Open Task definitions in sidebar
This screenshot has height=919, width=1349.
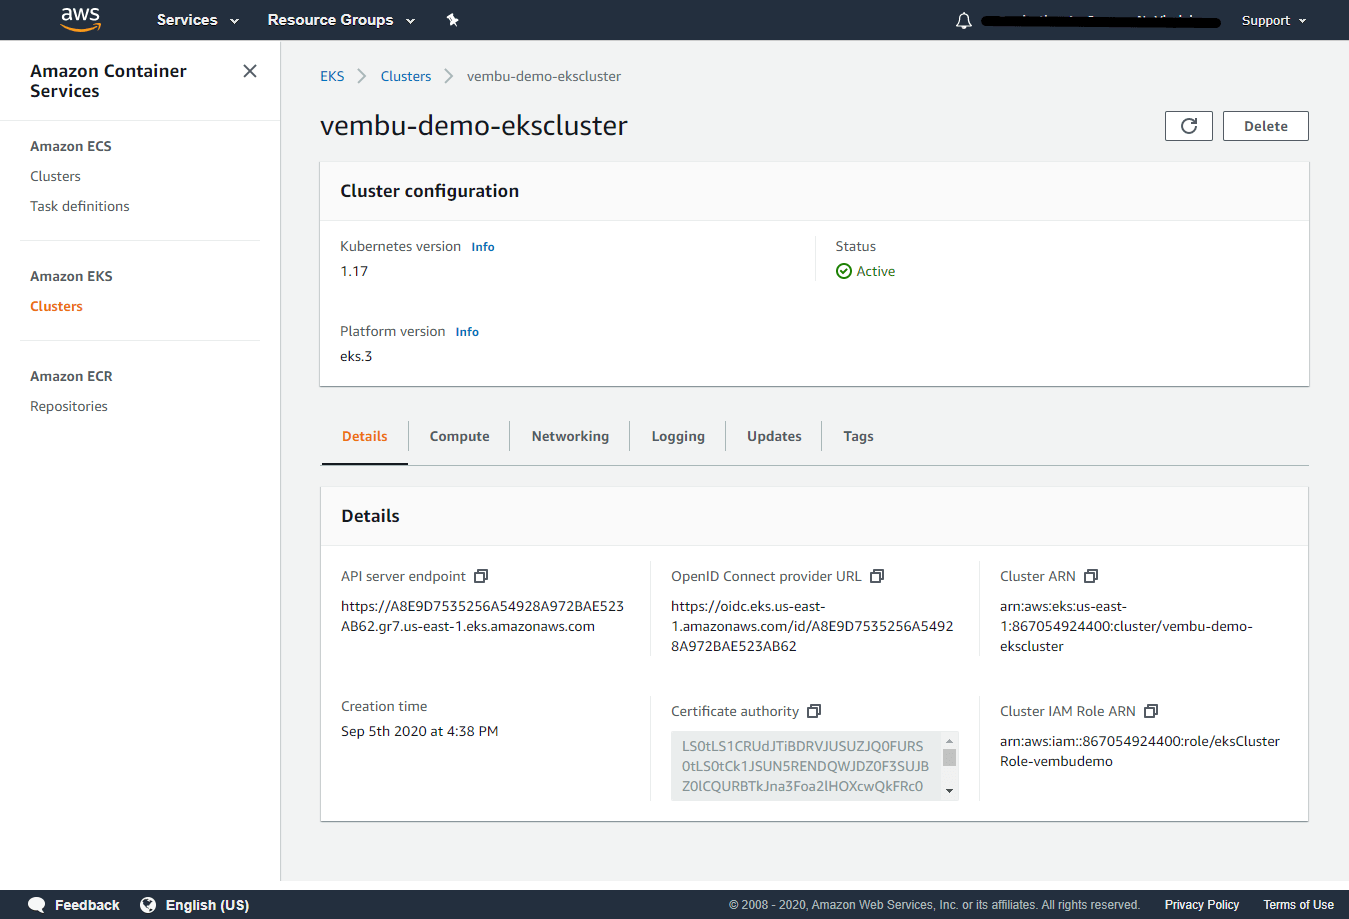click(x=80, y=206)
